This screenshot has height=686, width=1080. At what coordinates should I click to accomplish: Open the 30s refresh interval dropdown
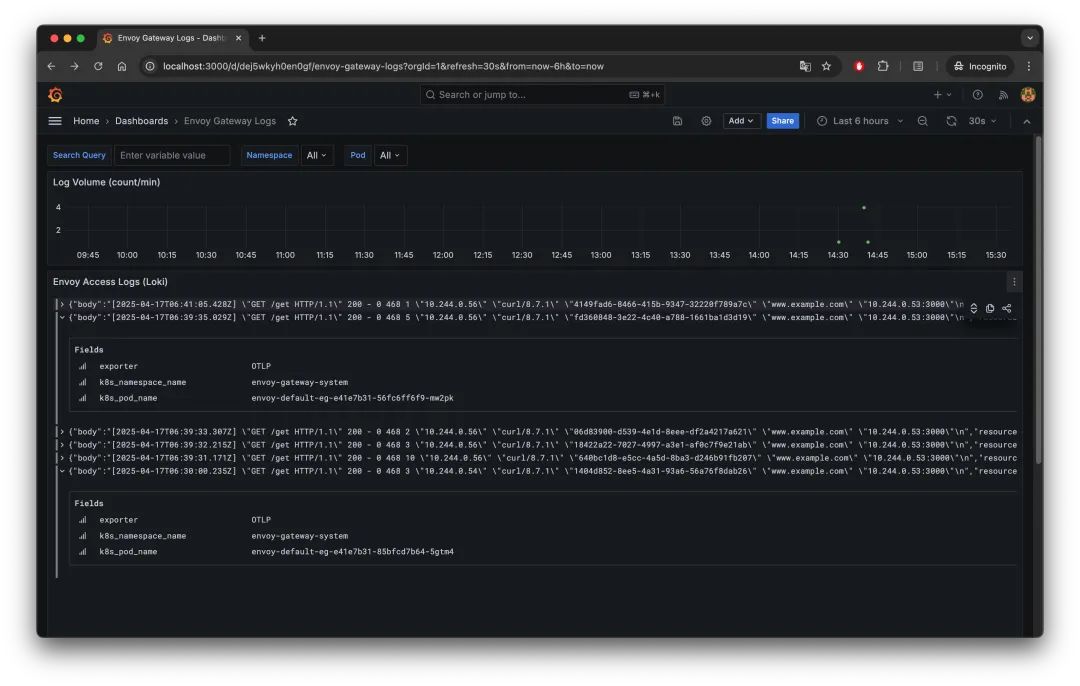pyautogui.click(x=982, y=121)
